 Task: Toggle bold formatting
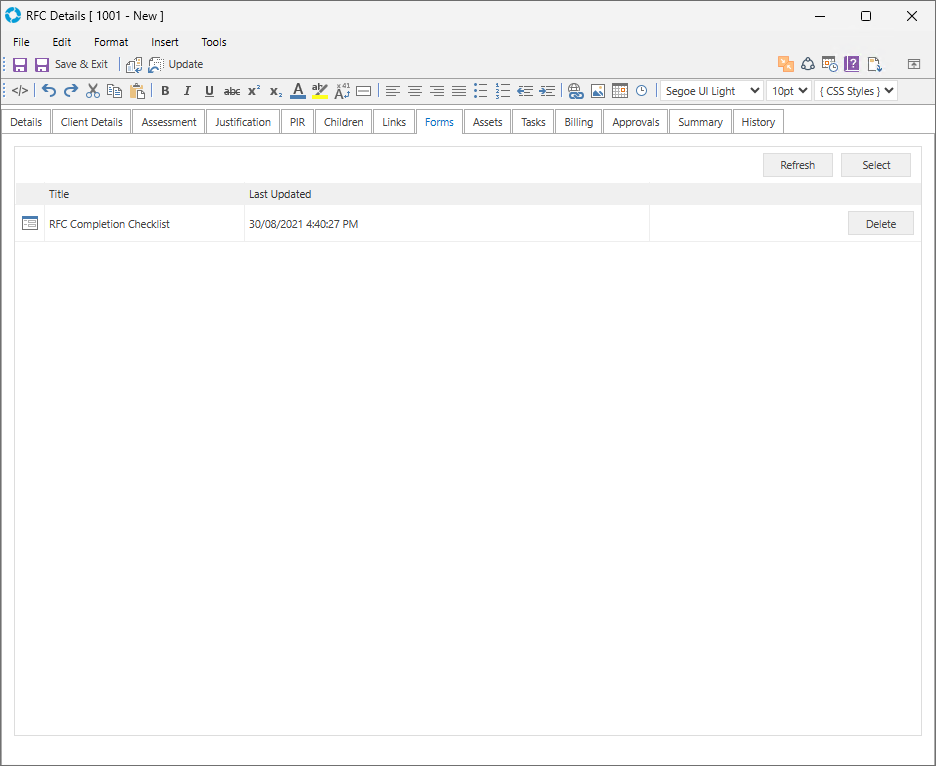point(165,91)
